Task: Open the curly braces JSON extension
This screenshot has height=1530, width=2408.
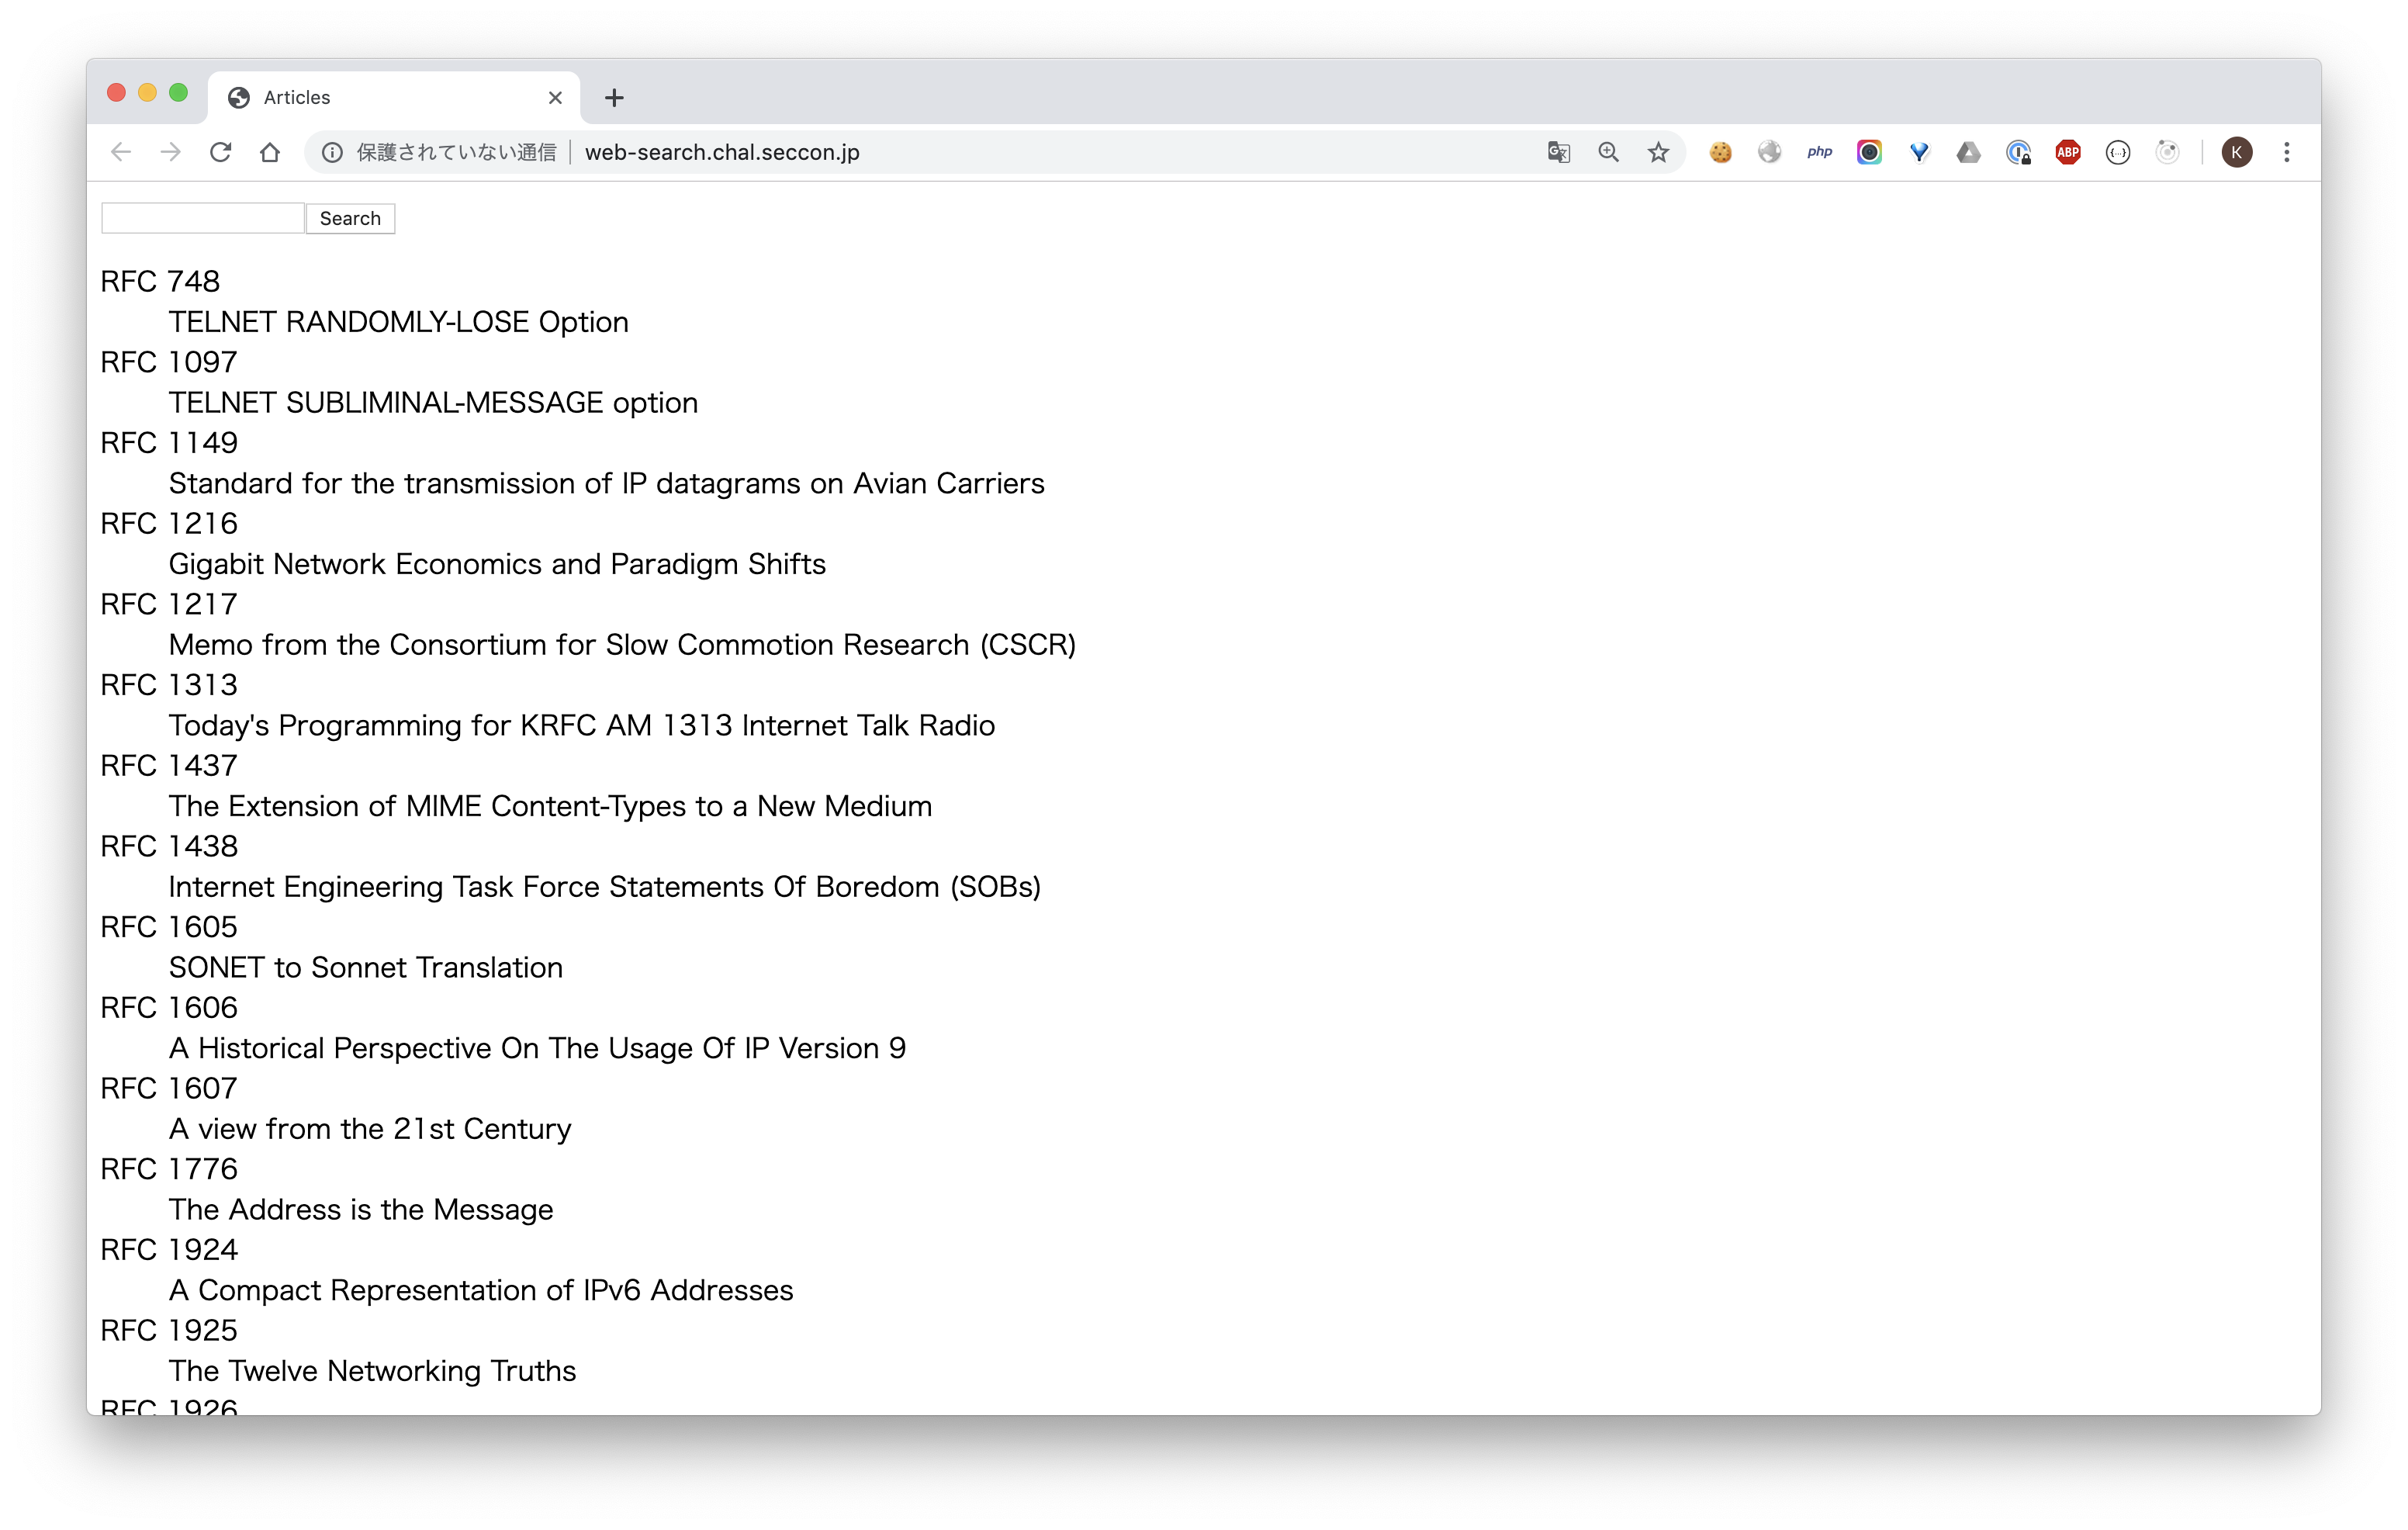Action: (x=2117, y=152)
